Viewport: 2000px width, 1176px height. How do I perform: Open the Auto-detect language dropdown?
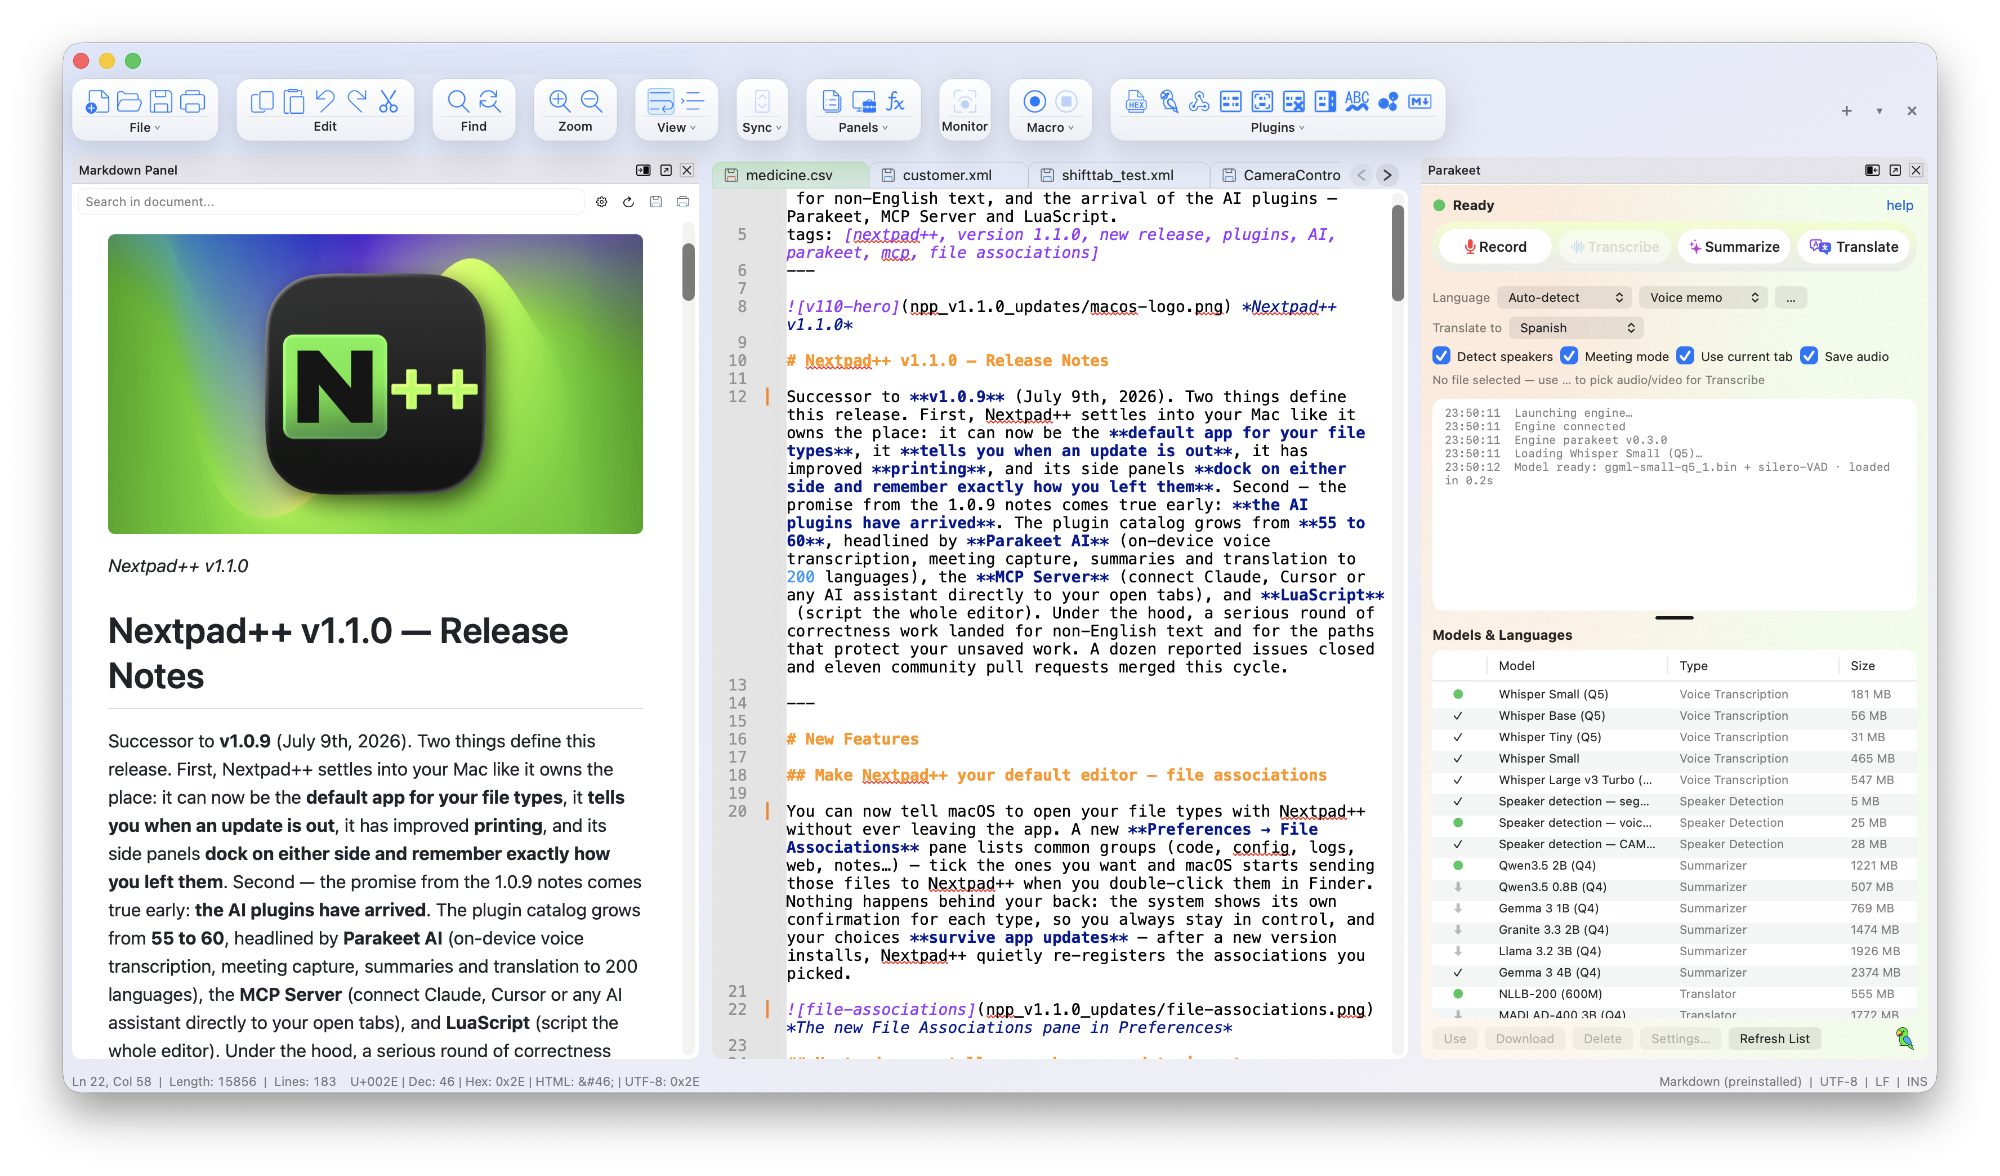[x=1565, y=298]
